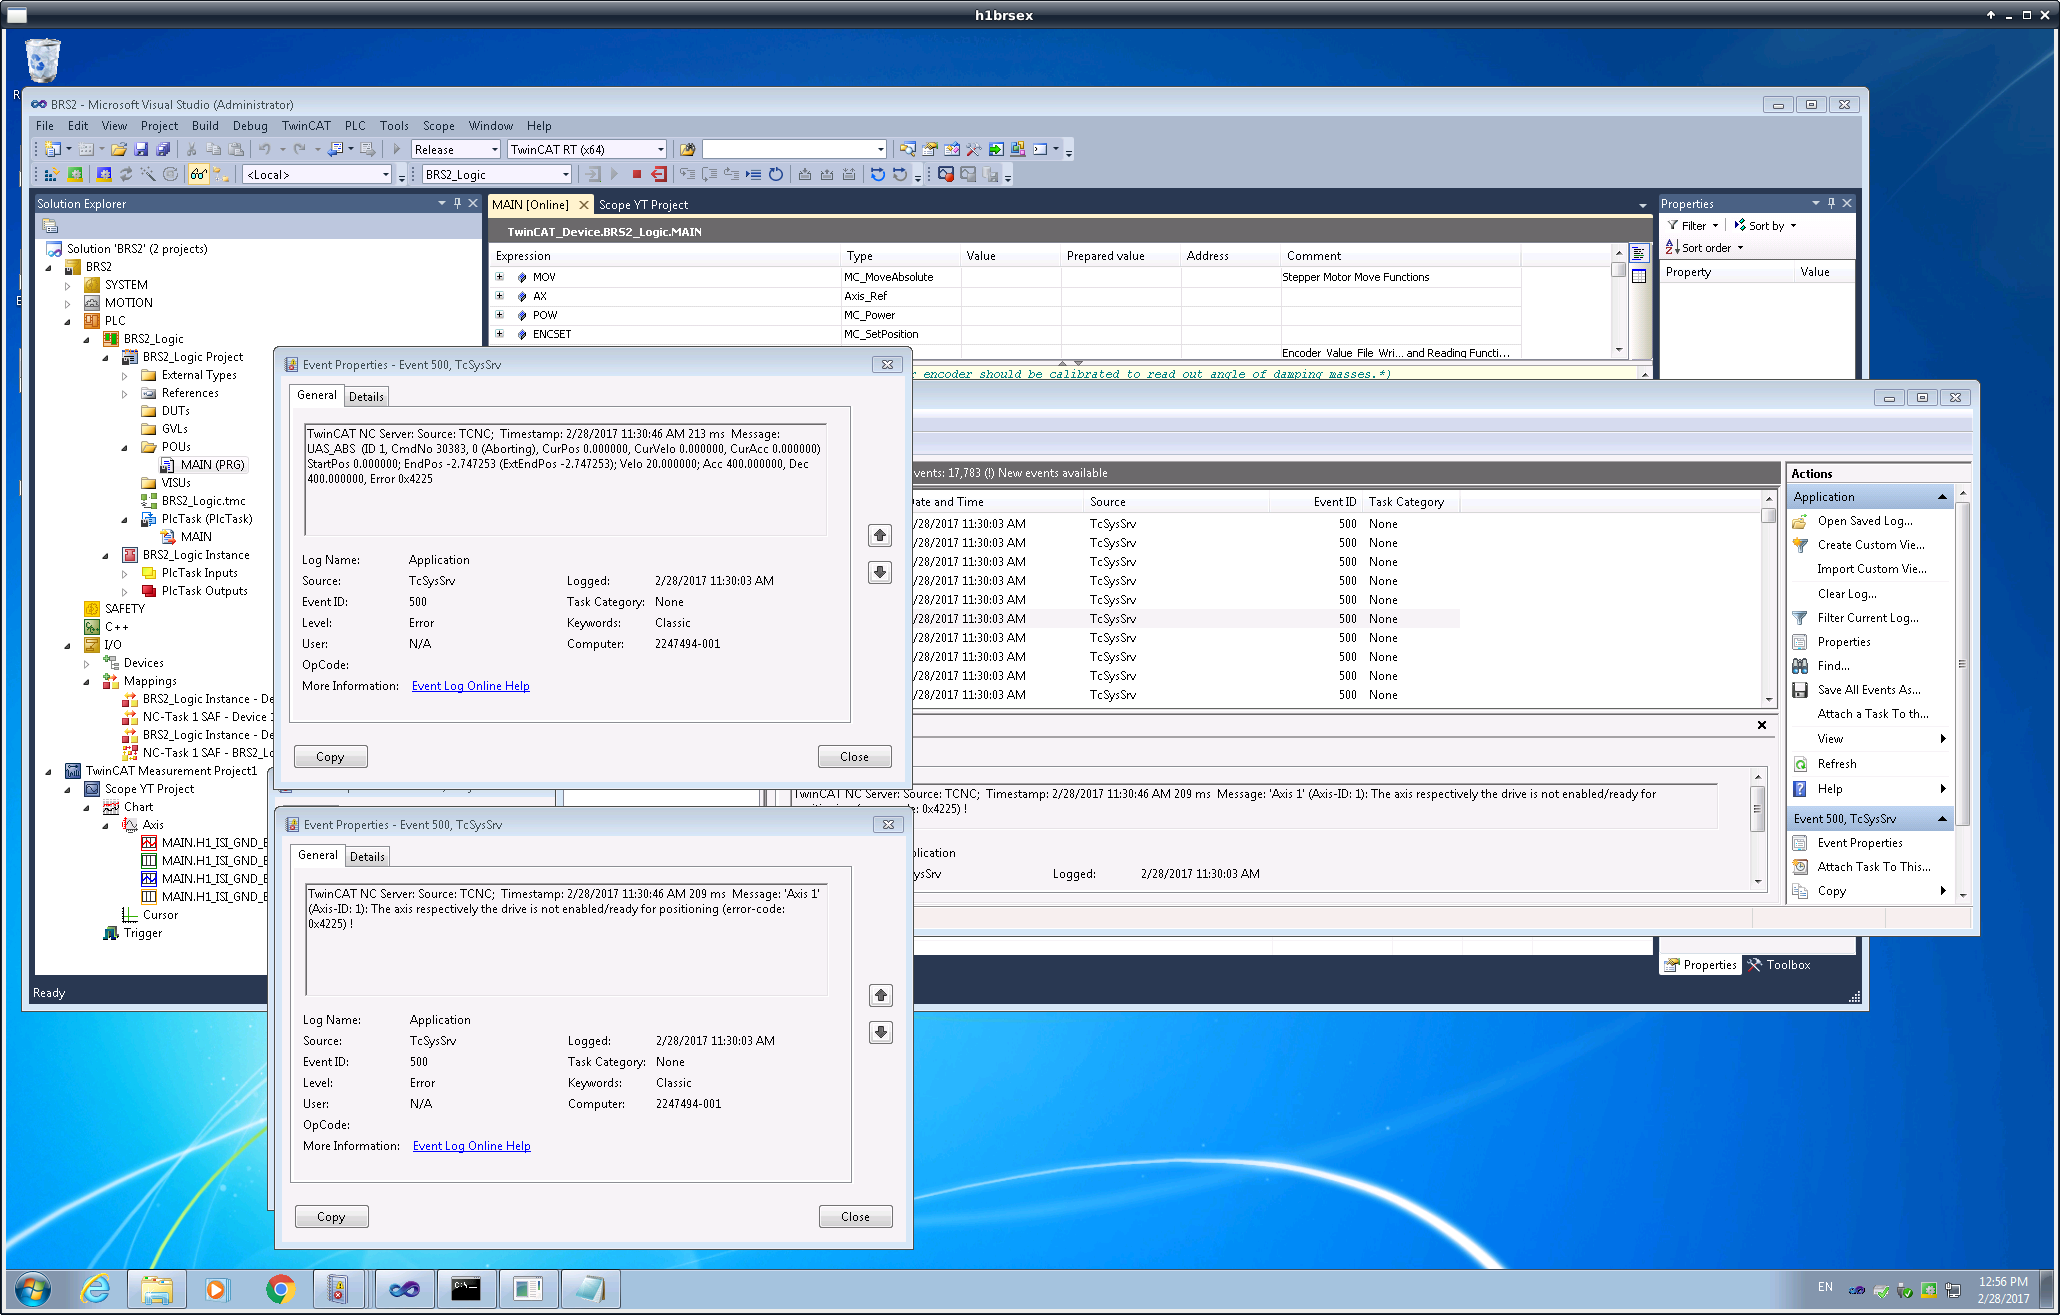Click the Save toolbar icon
The image size is (2060, 1315).
(x=141, y=150)
